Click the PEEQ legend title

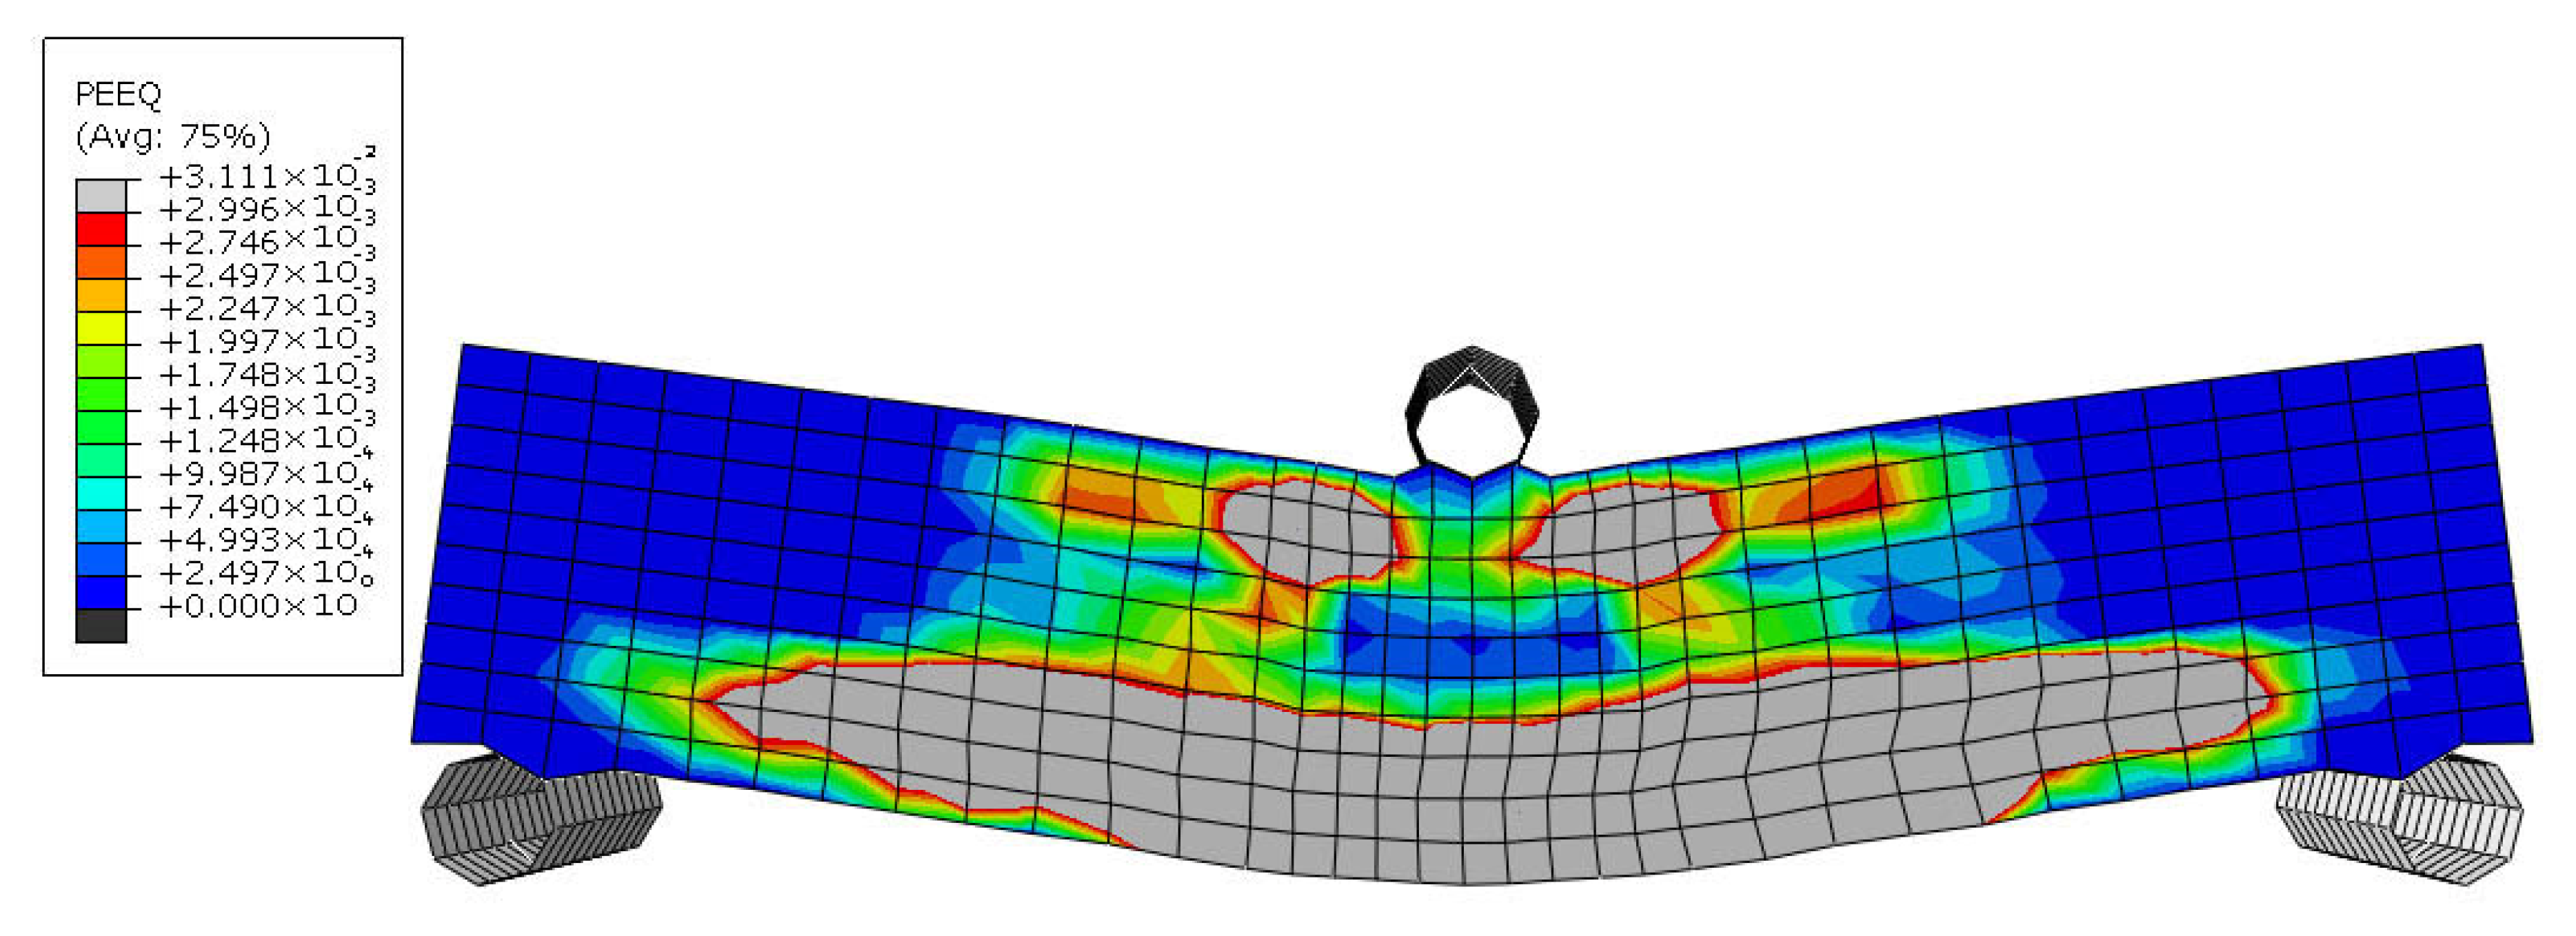118,95
